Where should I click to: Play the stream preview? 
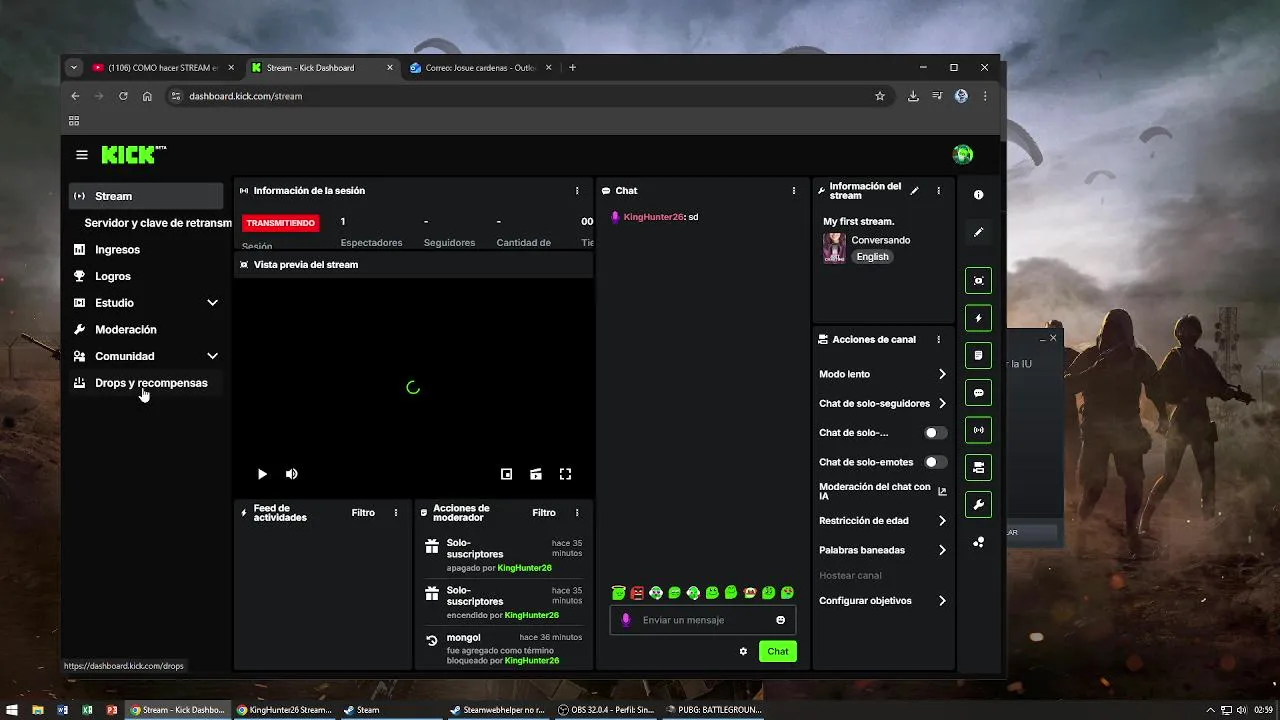(262, 474)
